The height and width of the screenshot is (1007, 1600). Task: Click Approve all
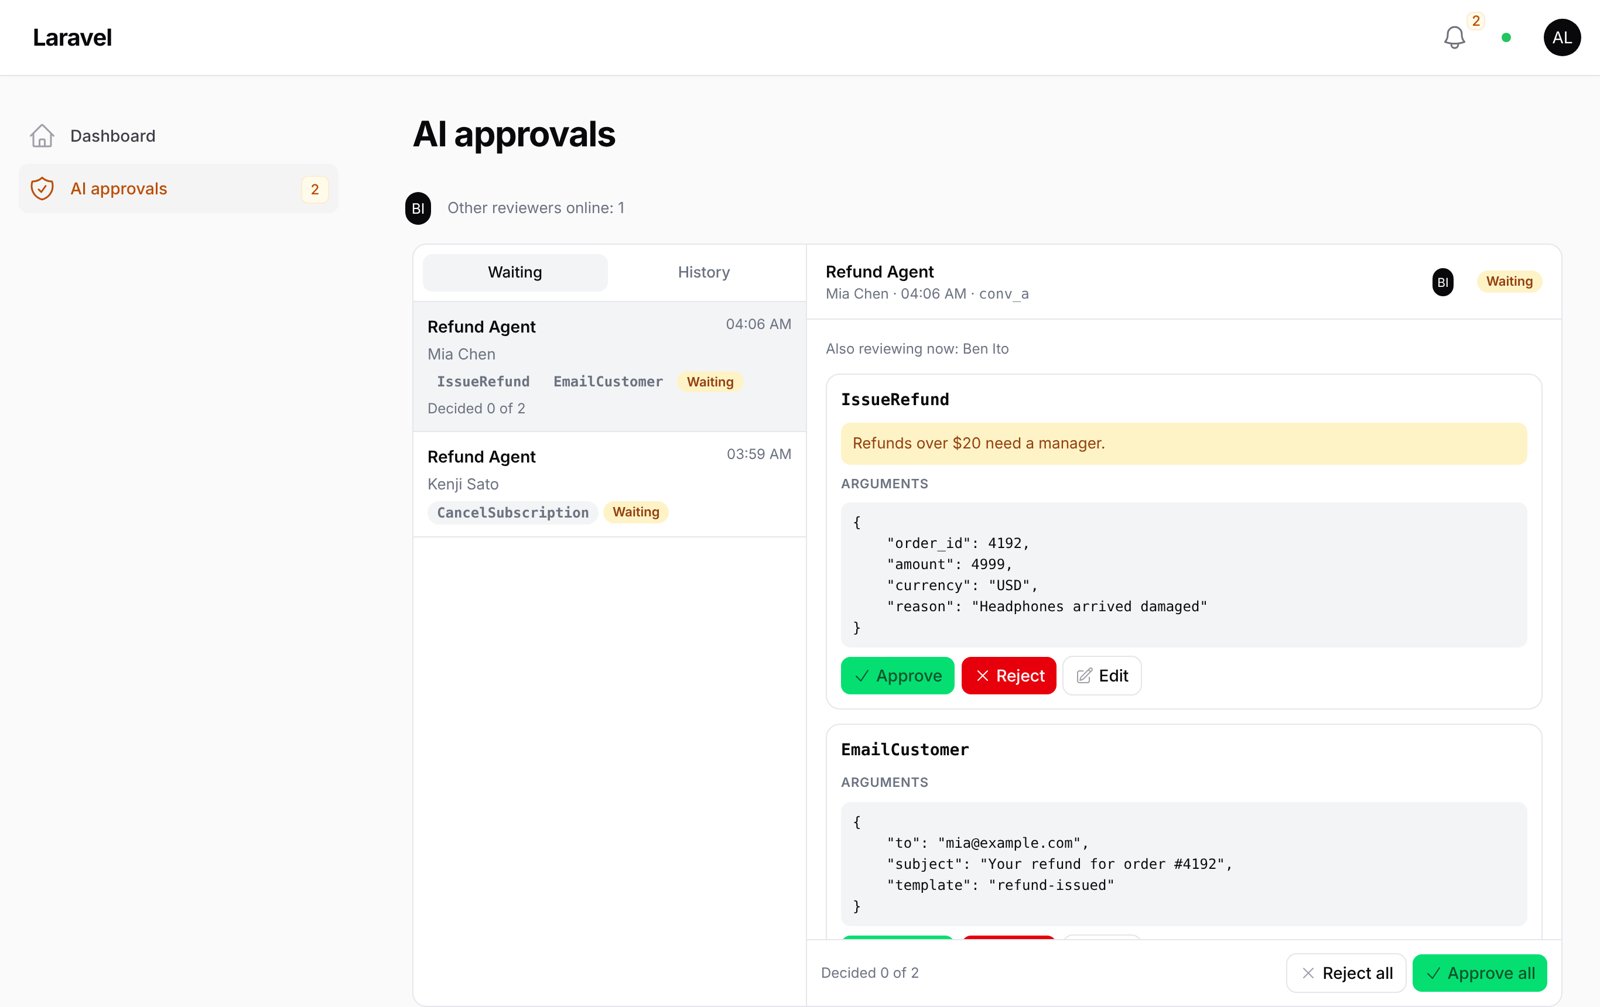1480,973
